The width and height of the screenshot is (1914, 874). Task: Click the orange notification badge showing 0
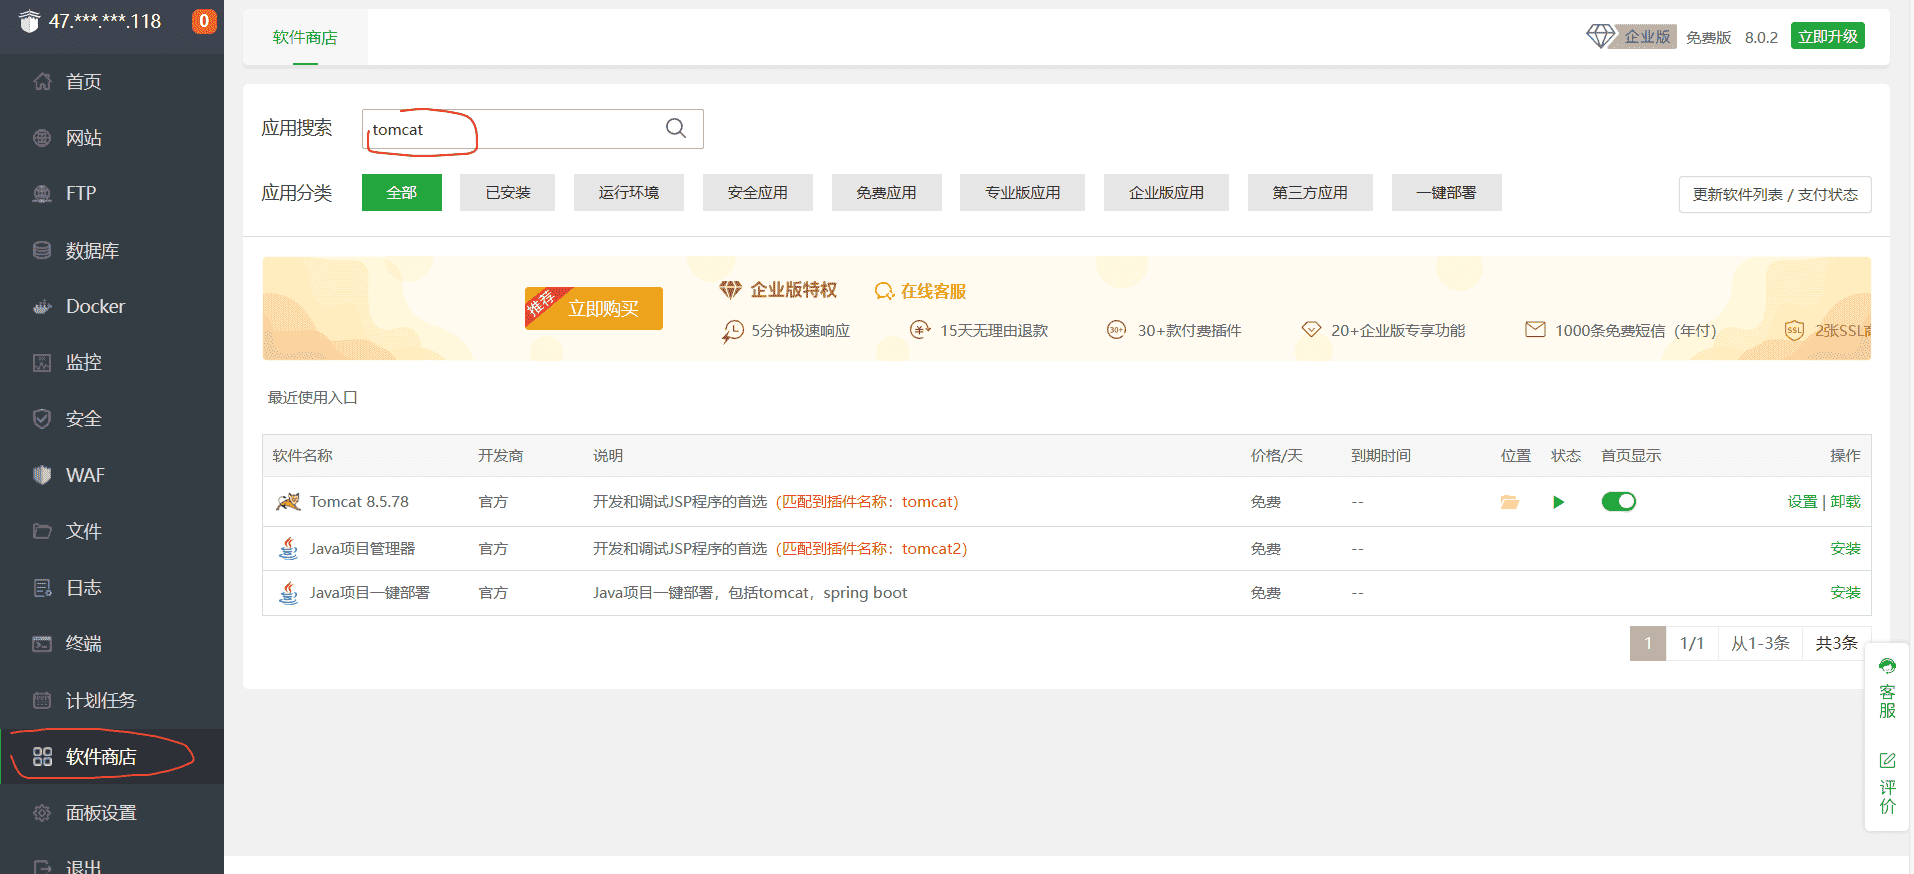[x=204, y=21]
